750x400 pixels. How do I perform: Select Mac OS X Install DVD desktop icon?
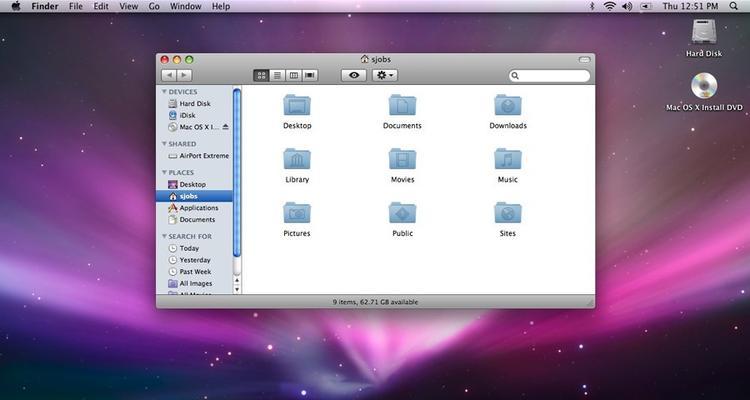coord(704,86)
